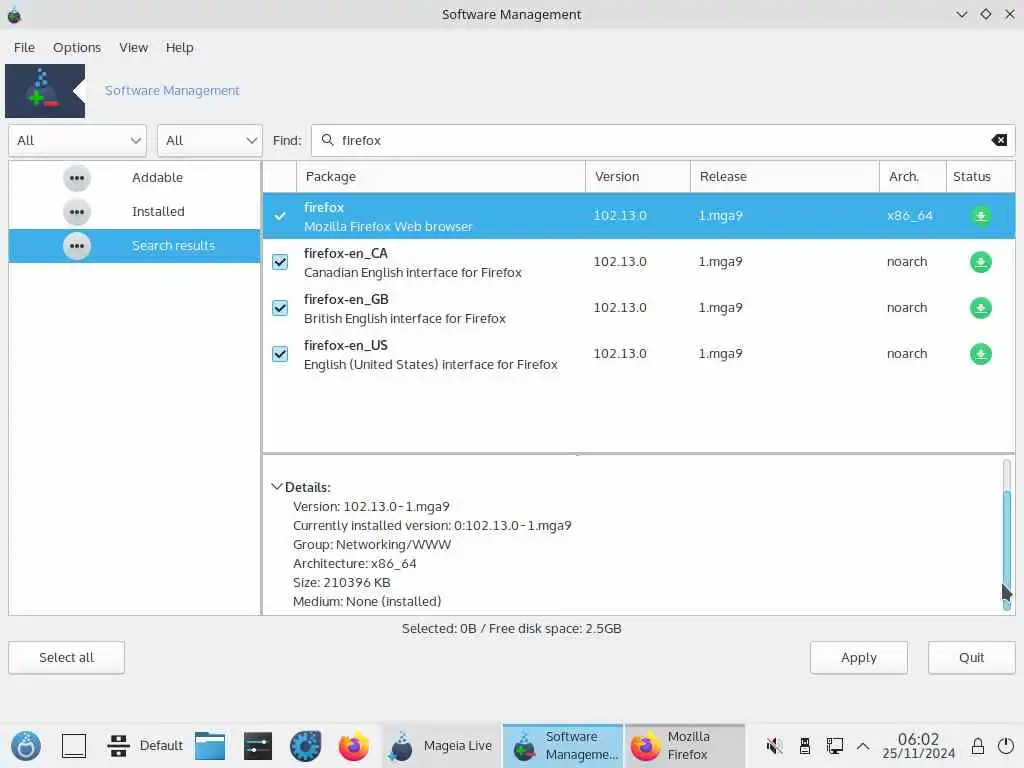This screenshot has width=1024, height=768.
Task: Collapse the Details section expander
Action: coord(277,487)
